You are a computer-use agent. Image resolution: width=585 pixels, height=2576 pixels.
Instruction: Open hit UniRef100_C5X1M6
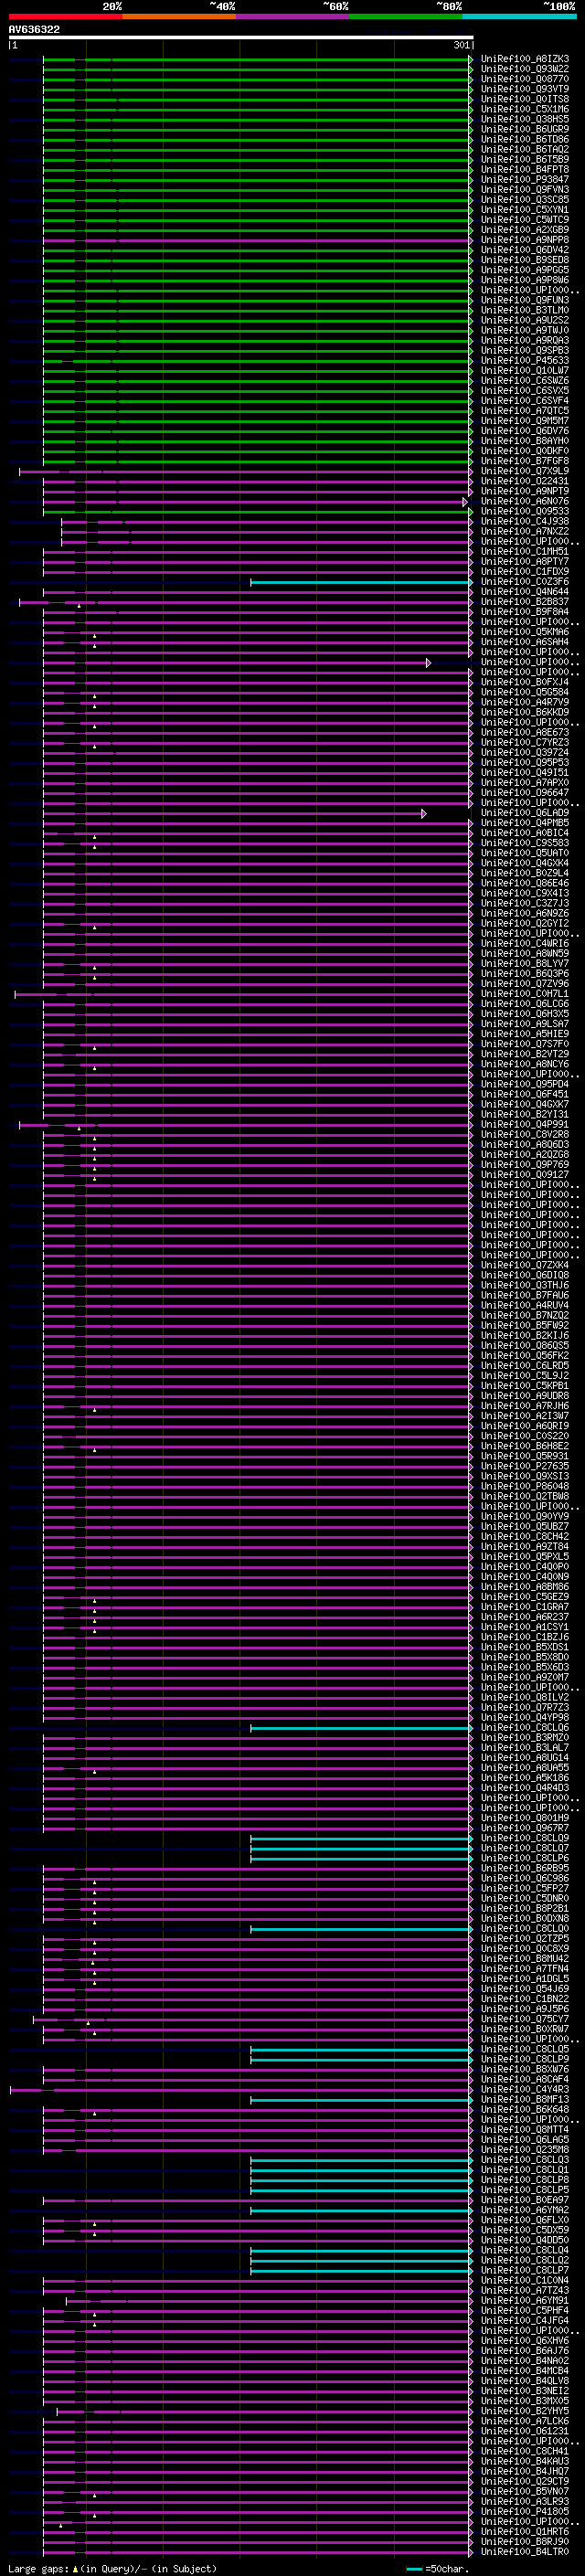click(x=525, y=109)
